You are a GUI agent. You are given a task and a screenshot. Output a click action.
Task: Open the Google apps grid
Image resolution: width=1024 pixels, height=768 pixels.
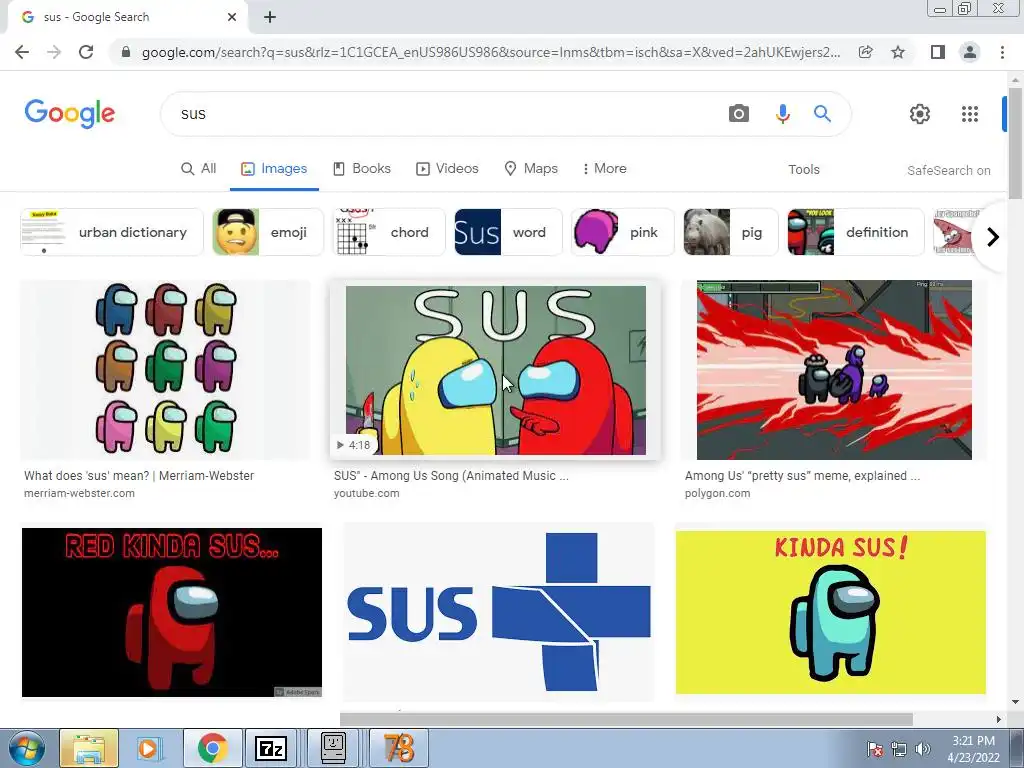click(970, 114)
